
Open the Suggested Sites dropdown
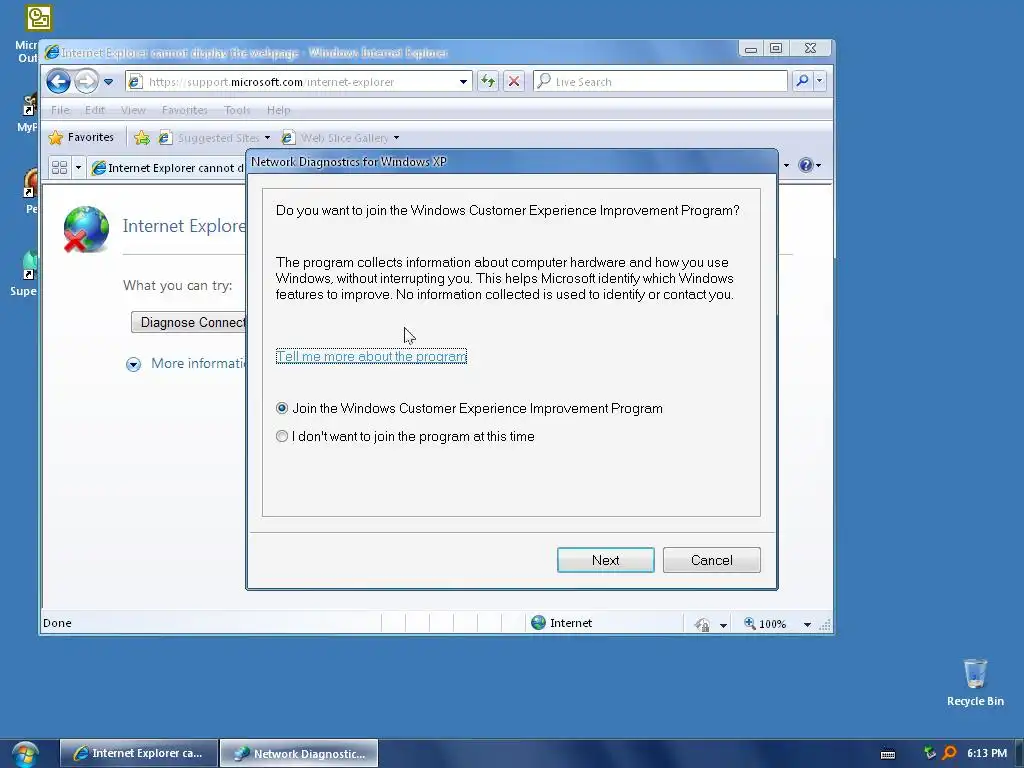(x=214, y=138)
